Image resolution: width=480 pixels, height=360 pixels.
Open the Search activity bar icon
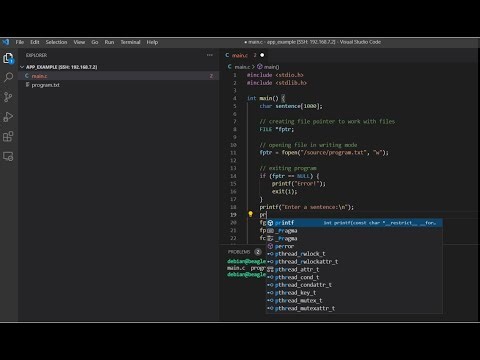8,77
